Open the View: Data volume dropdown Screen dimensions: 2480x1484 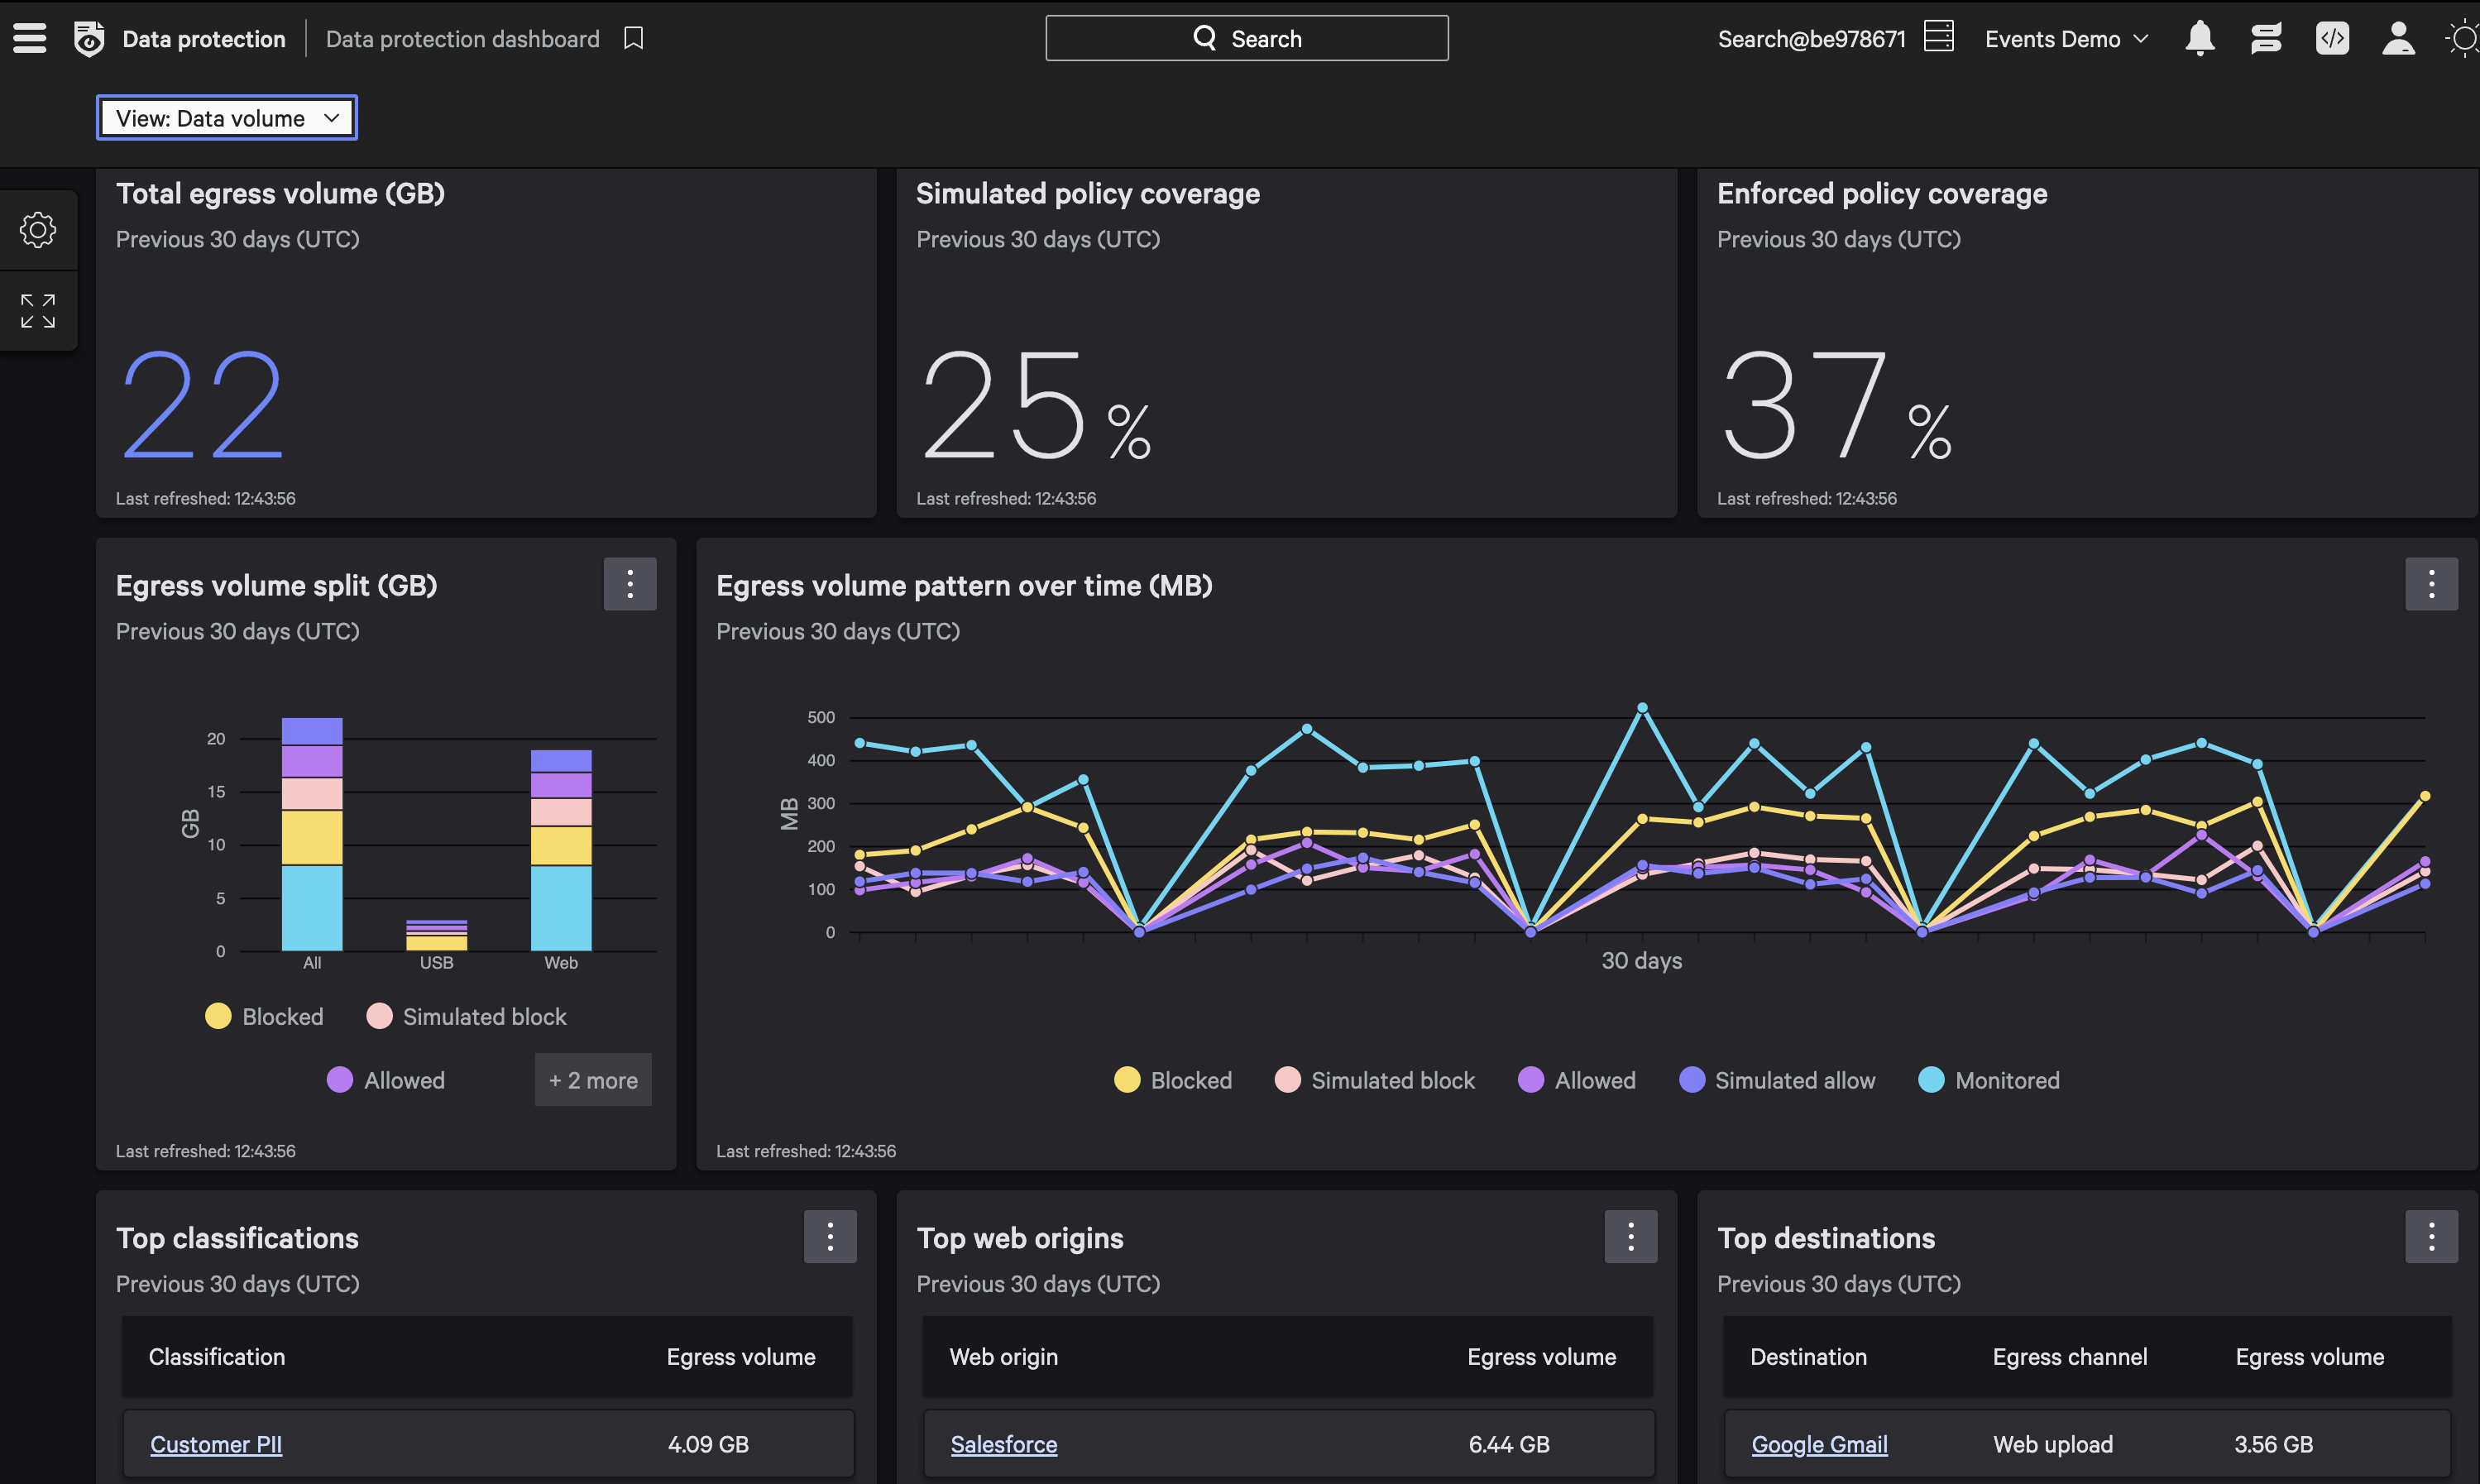coord(227,118)
